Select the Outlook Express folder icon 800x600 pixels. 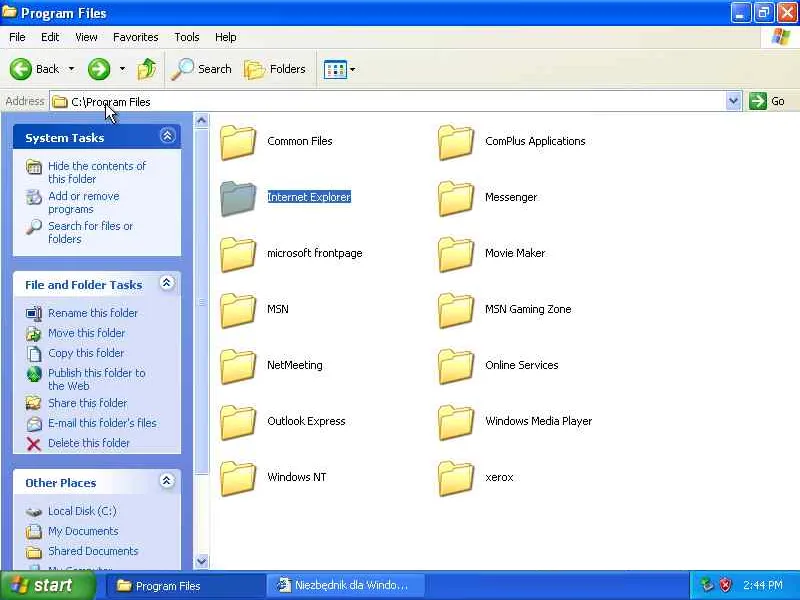238,423
